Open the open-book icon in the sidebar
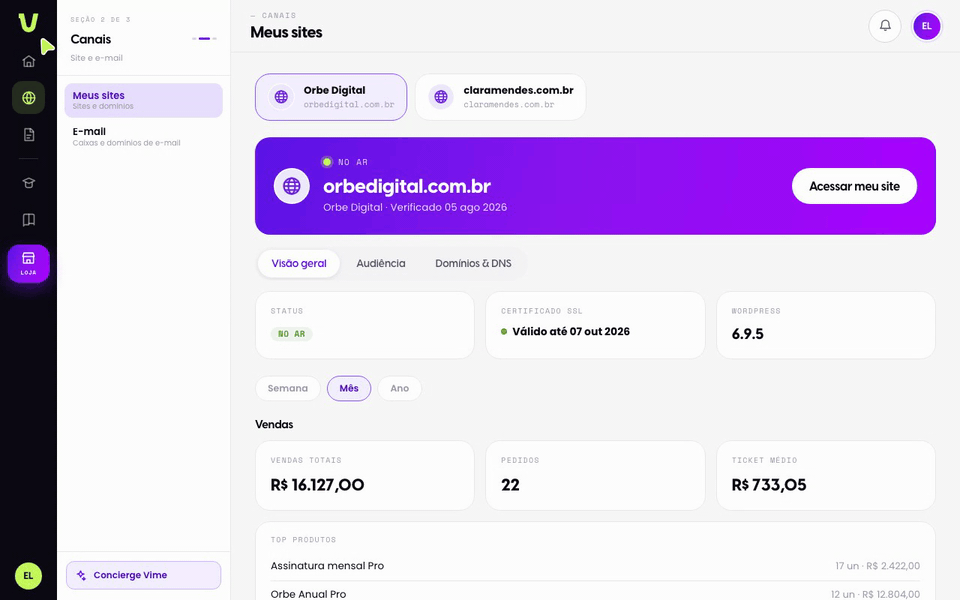The width and height of the screenshot is (960, 600). coord(28,220)
